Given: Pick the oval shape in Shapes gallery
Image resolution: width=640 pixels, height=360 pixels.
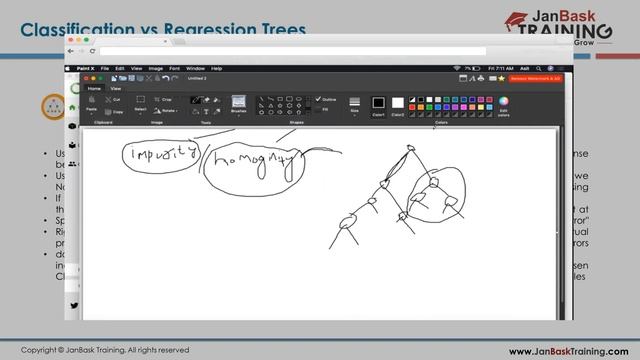Looking at the screenshot, I should (x=299, y=99).
